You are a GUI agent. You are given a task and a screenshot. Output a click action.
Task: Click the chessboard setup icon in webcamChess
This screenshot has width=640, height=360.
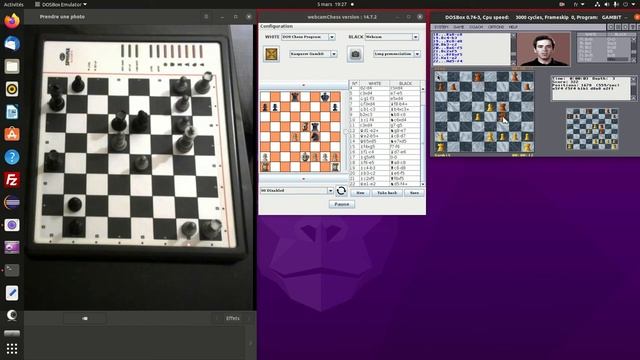[271, 54]
